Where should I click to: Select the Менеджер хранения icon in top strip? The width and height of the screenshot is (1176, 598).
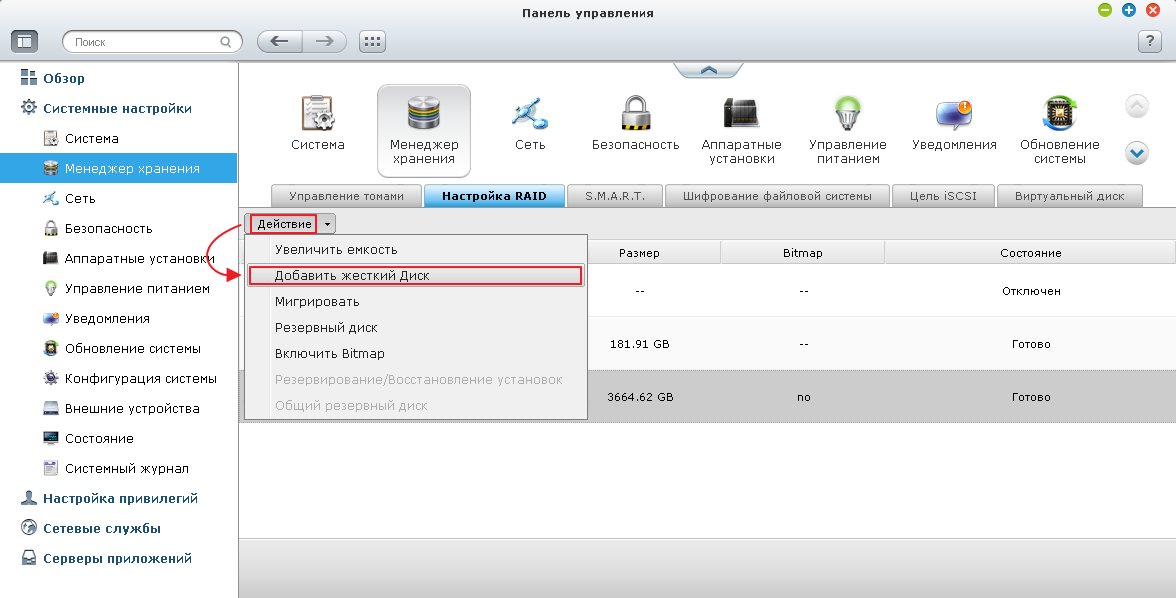tap(424, 131)
